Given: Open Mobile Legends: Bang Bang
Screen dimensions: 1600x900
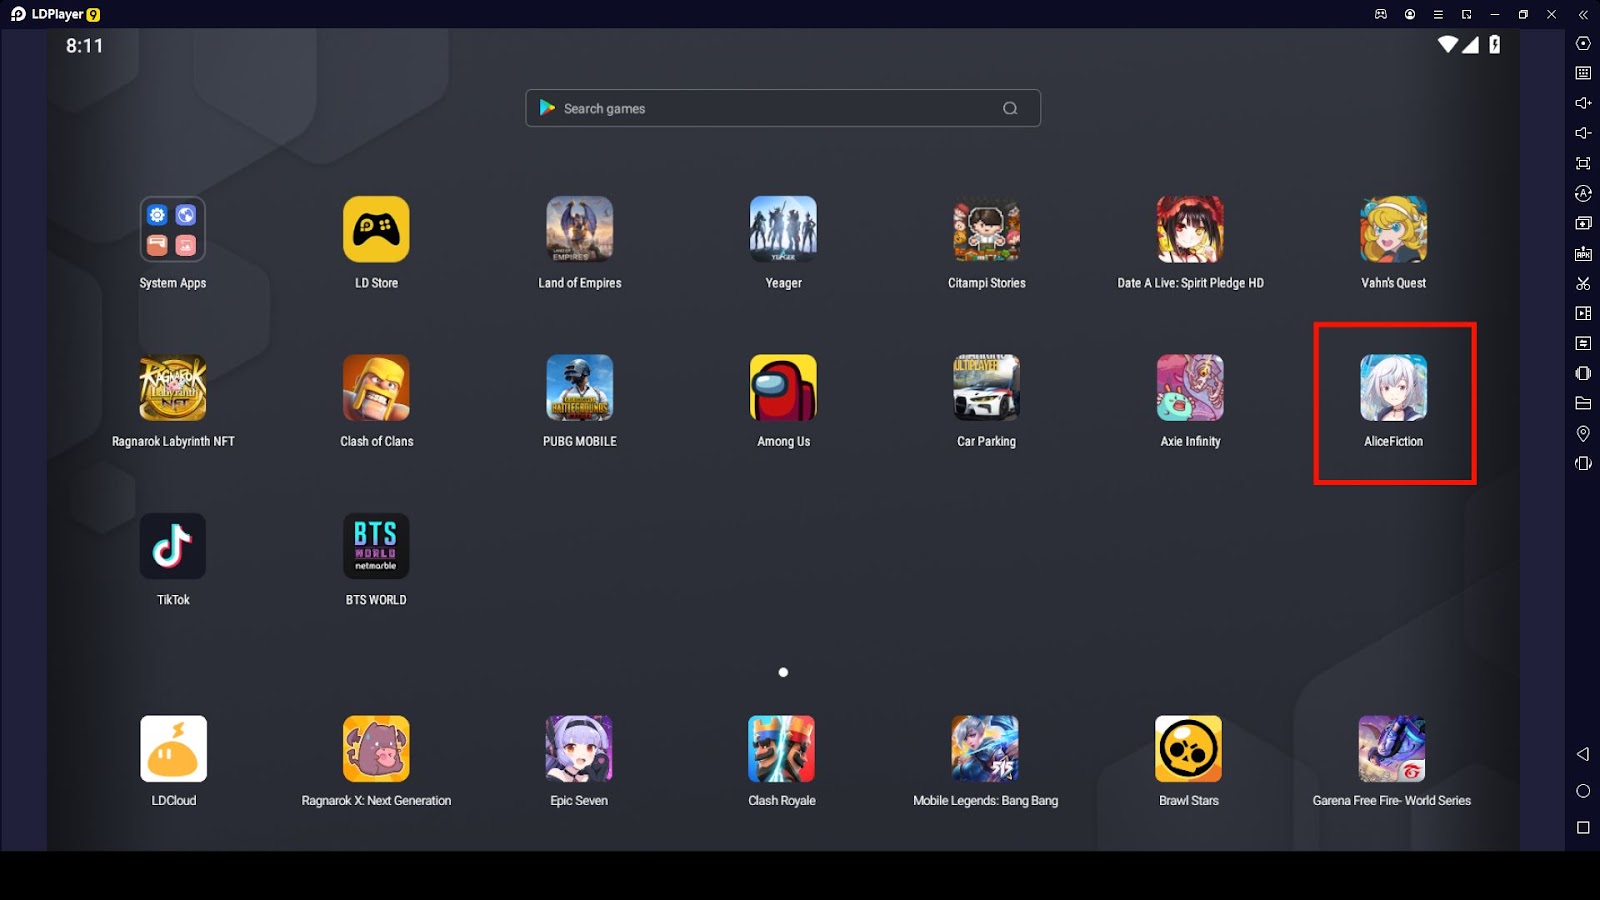Looking at the screenshot, I should (x=985, y=749).
